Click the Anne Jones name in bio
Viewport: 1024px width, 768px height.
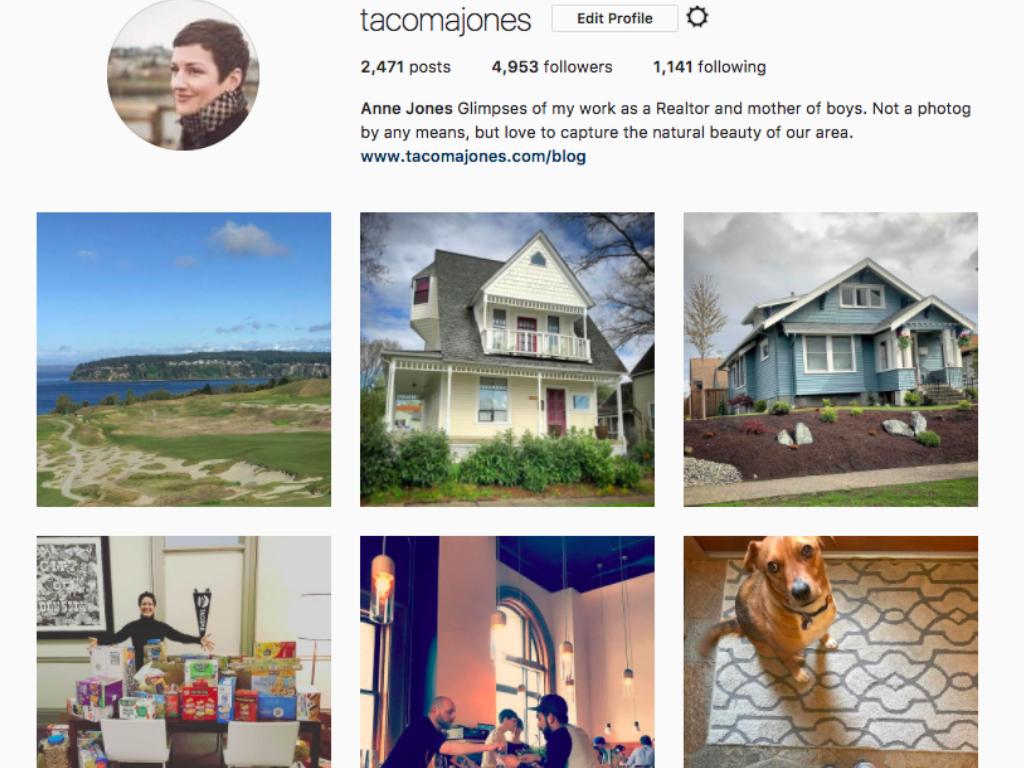pyautogui.click(x=406, y=108)
